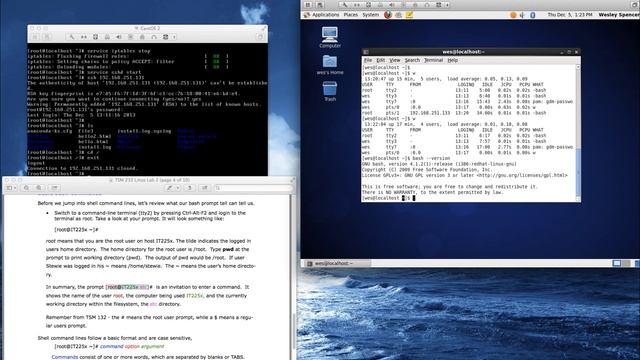Open Terminal menu in terminal menu bar
Image resolution: width=640 pixels, height=360 pixels.
[x=433, y=60]
